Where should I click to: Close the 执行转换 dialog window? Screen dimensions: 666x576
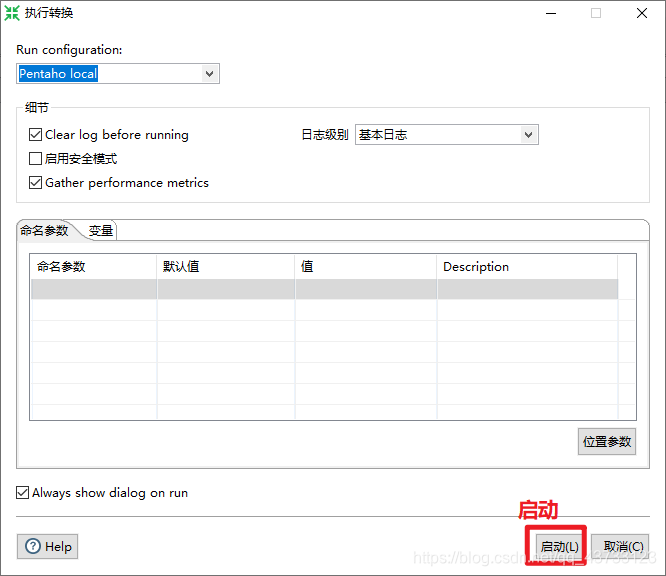click(642, 13)
